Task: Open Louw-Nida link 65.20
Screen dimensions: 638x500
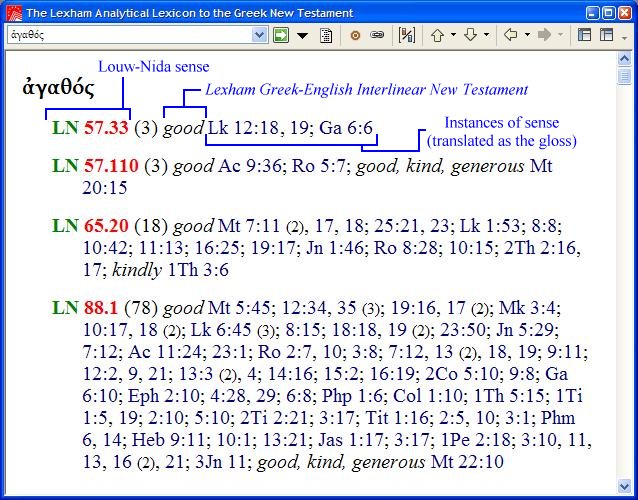Action: [106, 225]
